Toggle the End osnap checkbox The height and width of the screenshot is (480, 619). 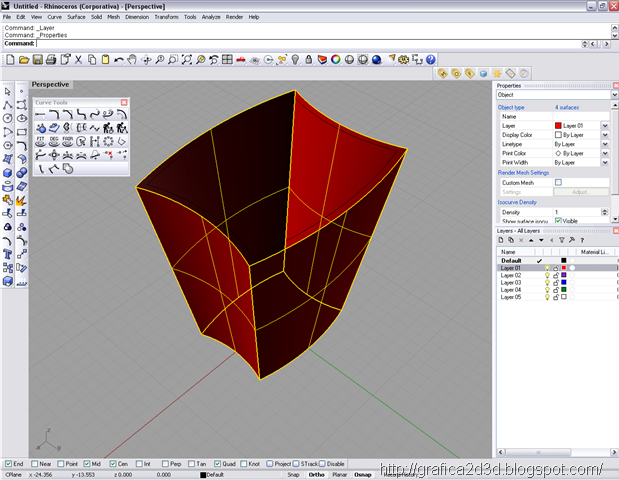click(x=8, y=463)
